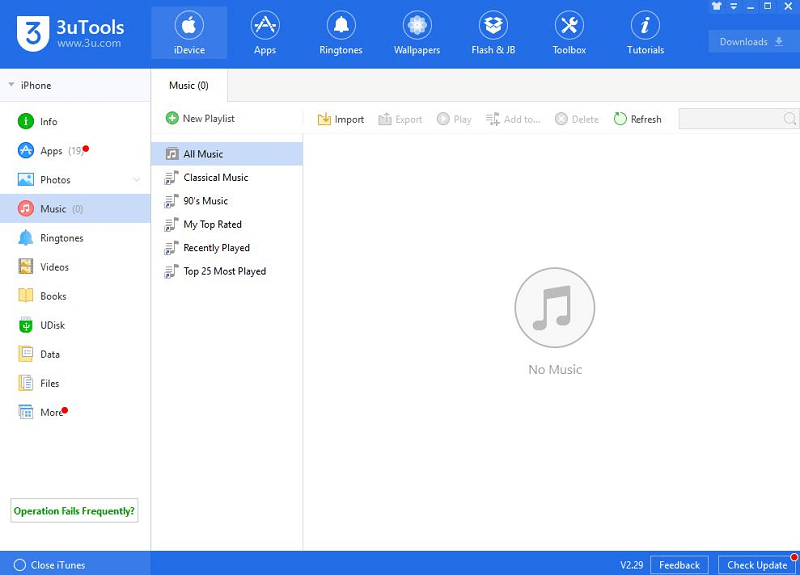This screenshot has width=800, height=575.
Task: Open the Ringtones top navigation icon
Action: tap(341, 32)
